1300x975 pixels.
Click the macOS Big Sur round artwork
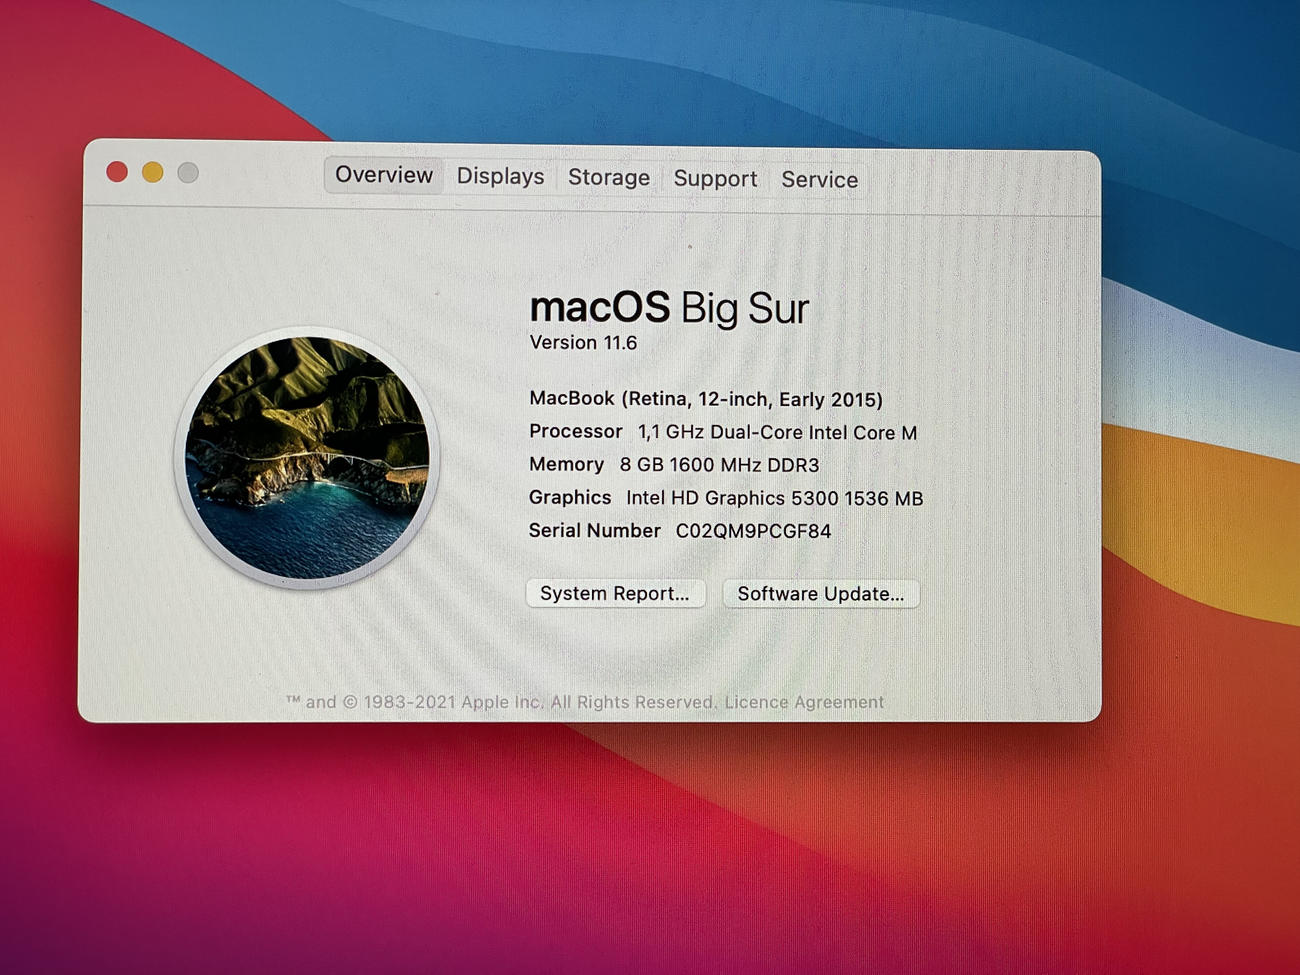click(308, 458)
